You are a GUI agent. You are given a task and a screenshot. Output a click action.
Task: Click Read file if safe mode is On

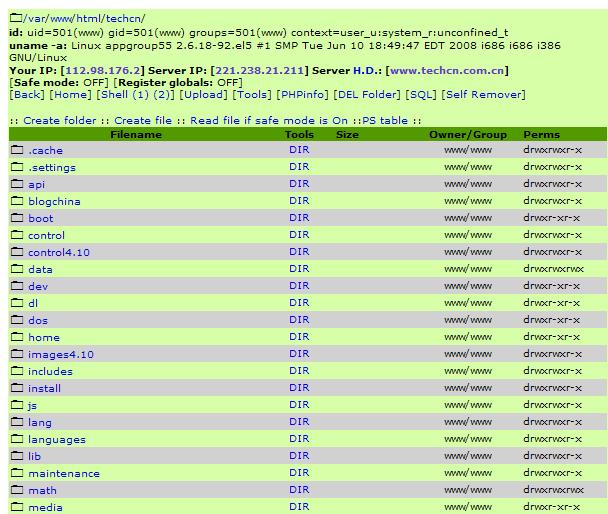[x=269, y=120]
